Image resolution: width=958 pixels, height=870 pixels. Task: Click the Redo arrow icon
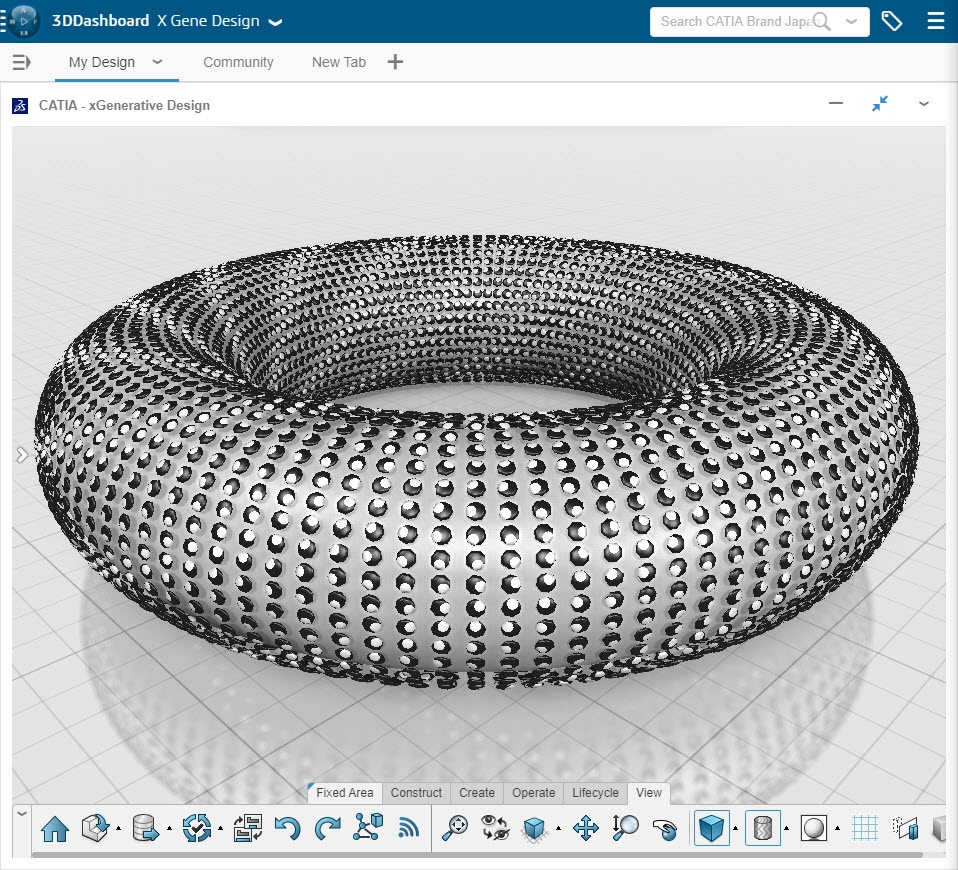coord(328,828)
